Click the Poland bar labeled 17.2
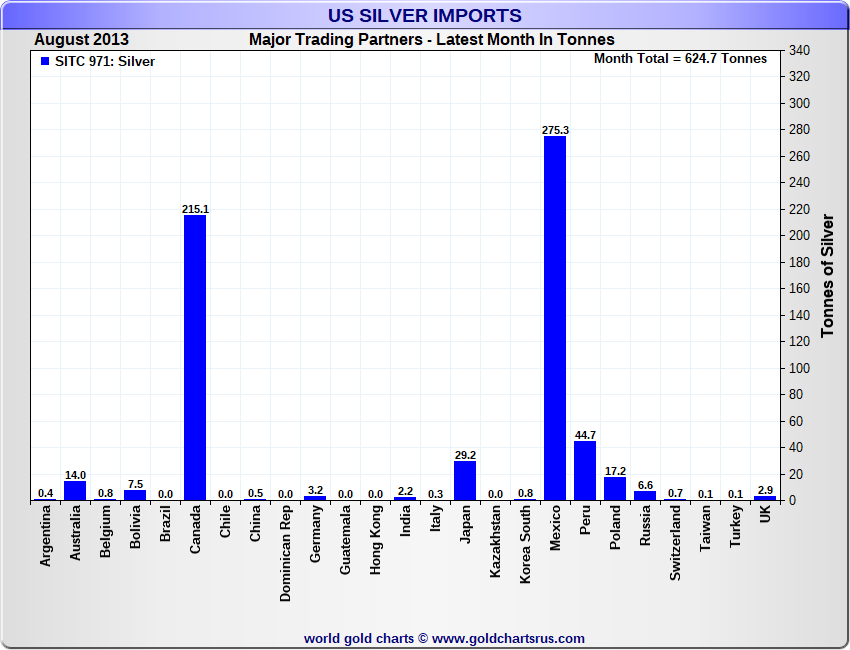The height and width of the screenshot is (650, 850). [615, 488]
